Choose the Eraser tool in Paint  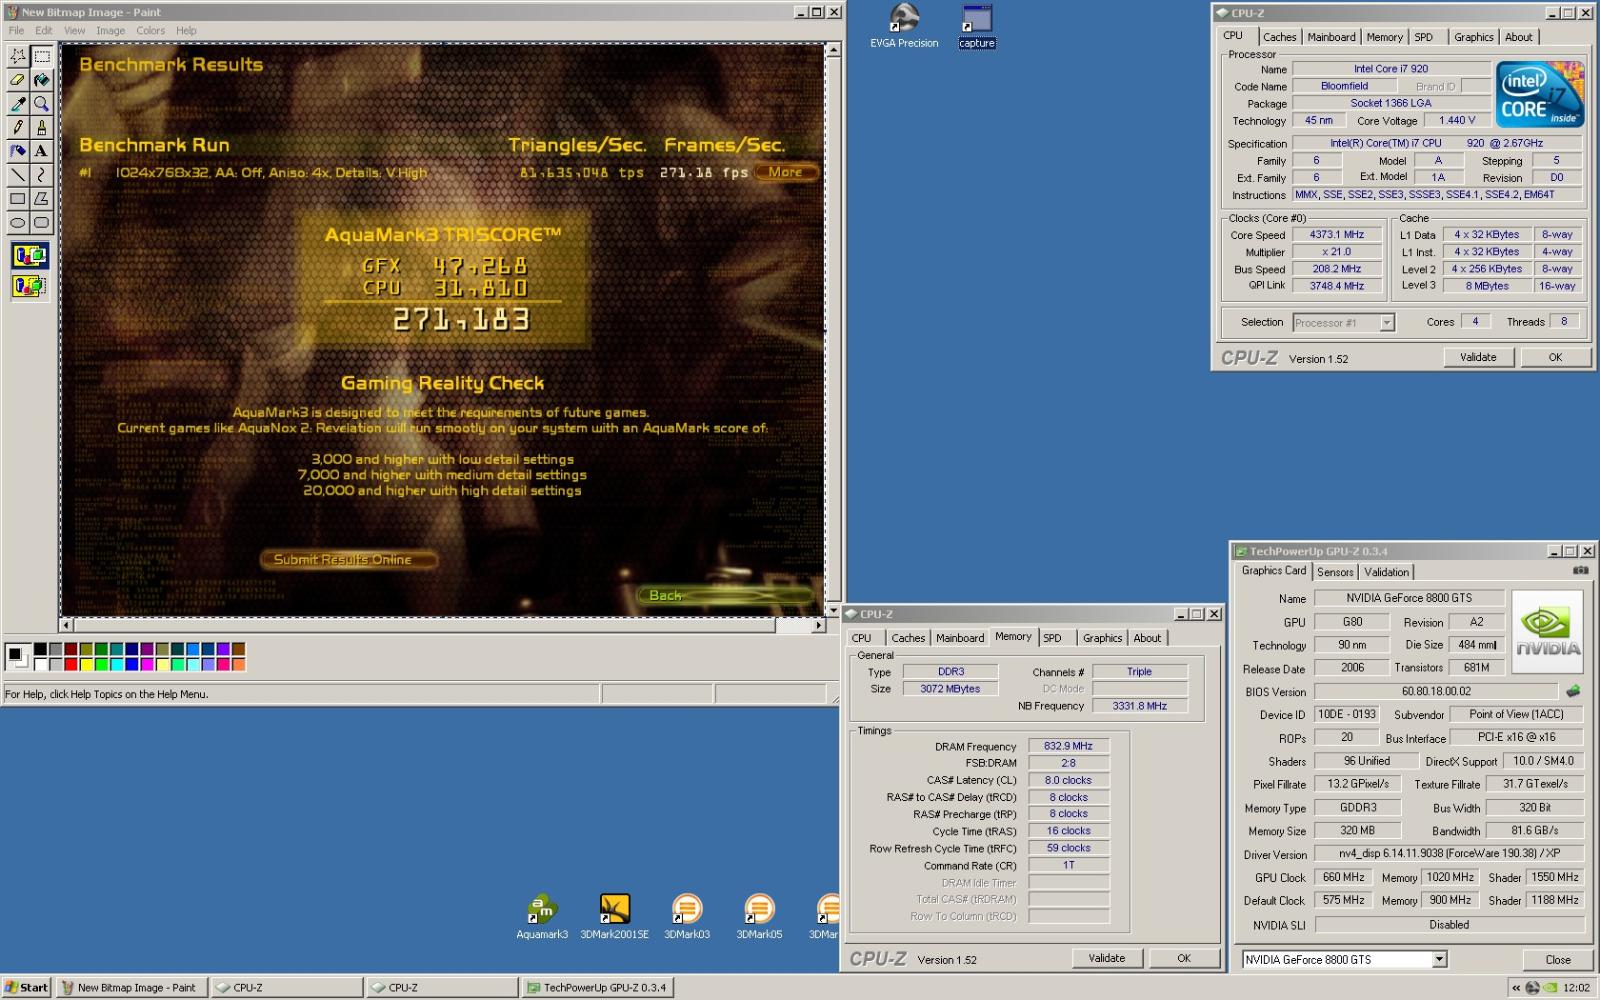[18, 80]
